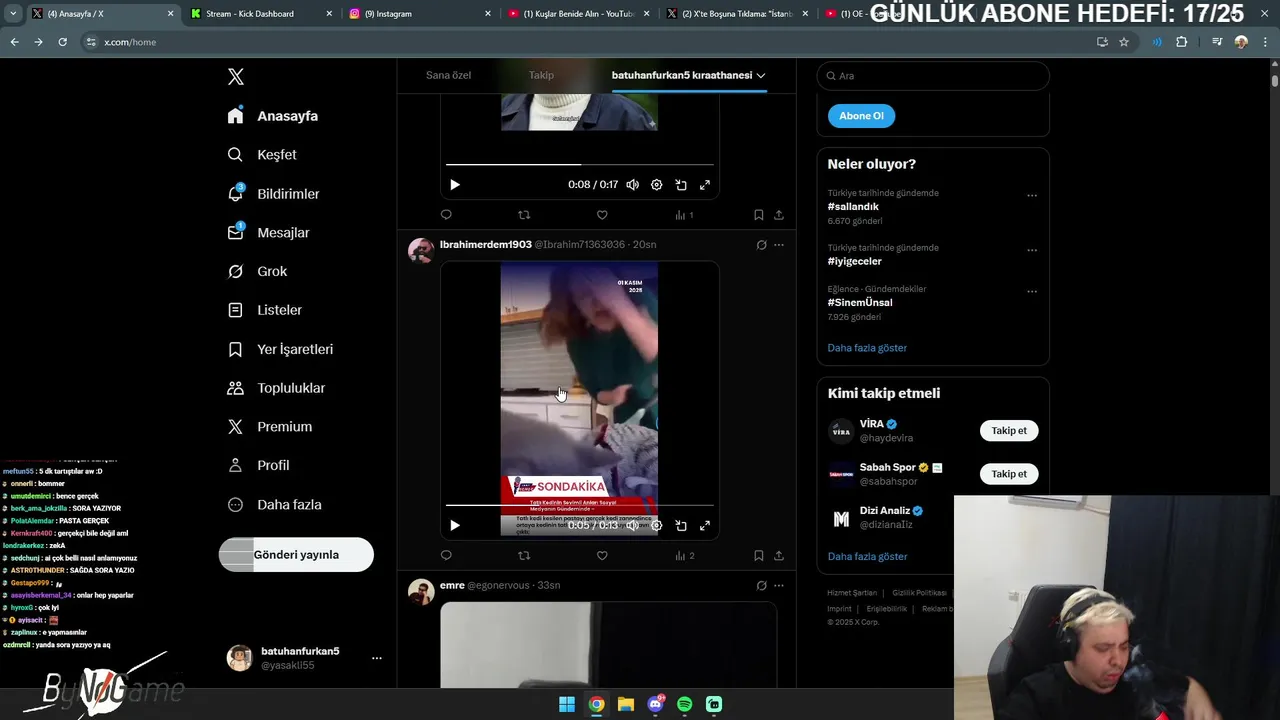Click the Ara search field
This screenshot has width=1280, height=720.
pos(933,76)
